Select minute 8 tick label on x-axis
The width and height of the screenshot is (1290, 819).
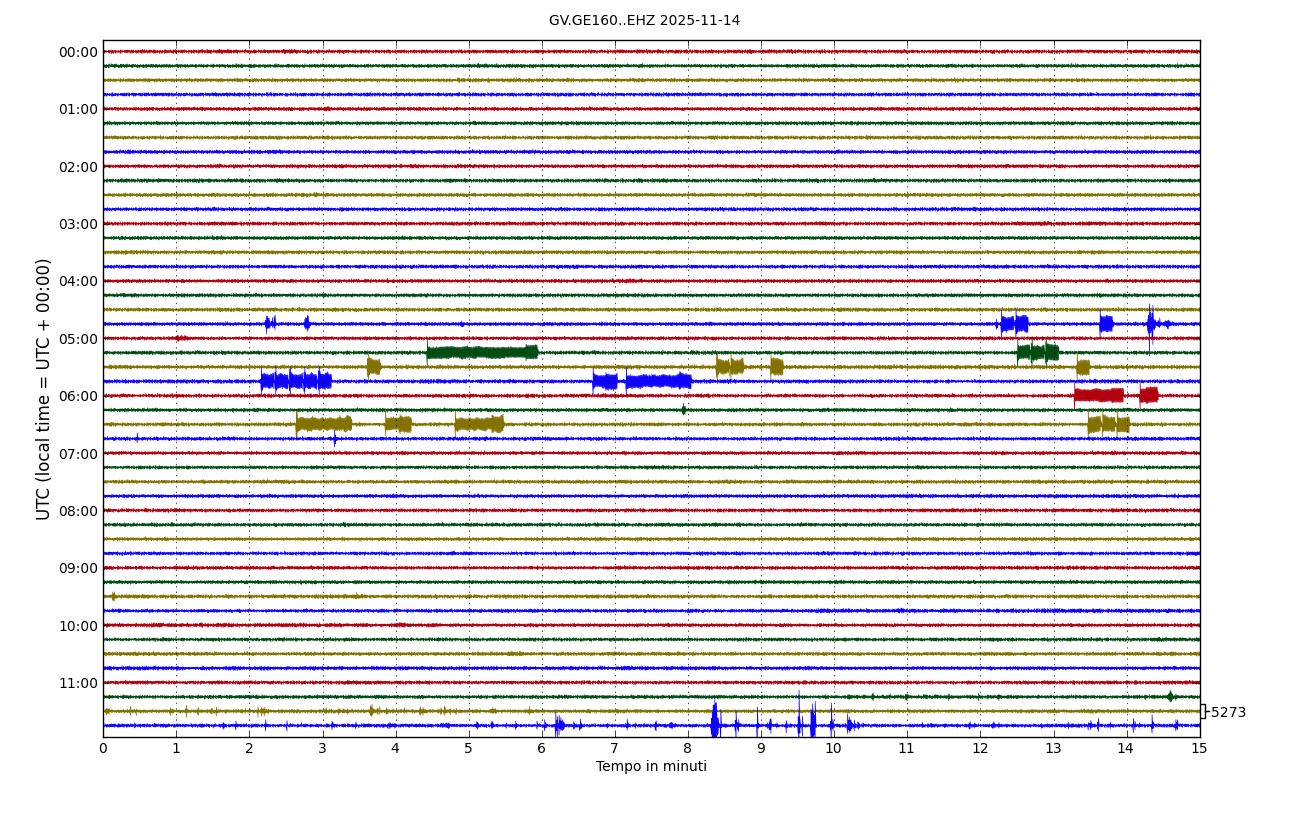pyautogui.click(x=688, y=749)
